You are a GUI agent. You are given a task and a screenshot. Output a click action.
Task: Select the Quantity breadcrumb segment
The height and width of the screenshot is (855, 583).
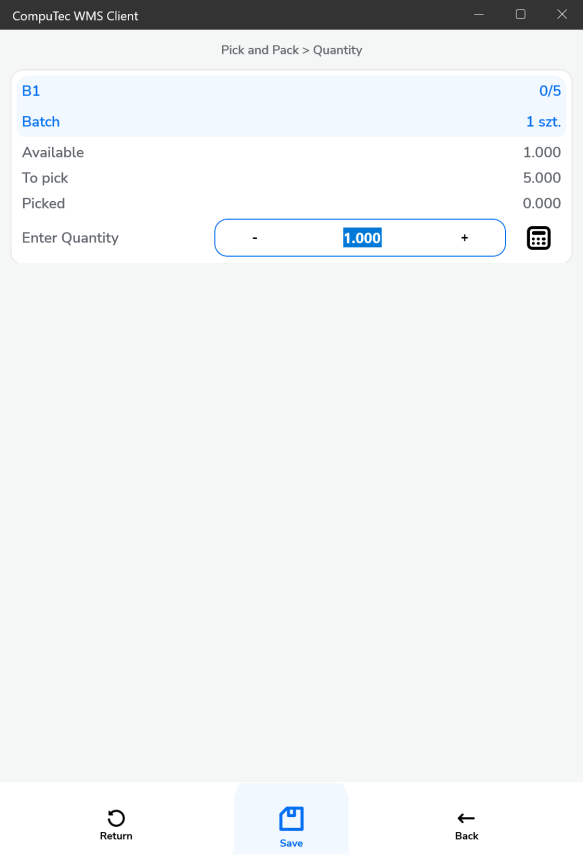point(338,50)
